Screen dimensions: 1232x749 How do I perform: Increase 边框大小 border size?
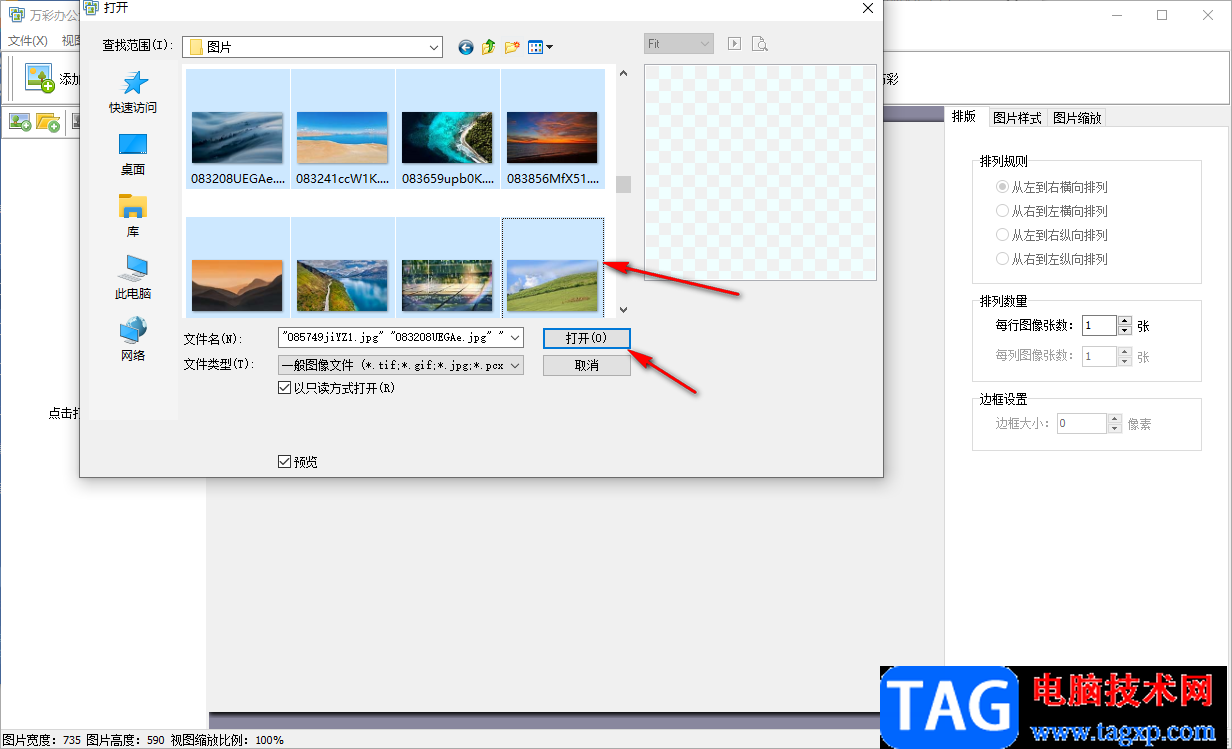point(1115,418)
